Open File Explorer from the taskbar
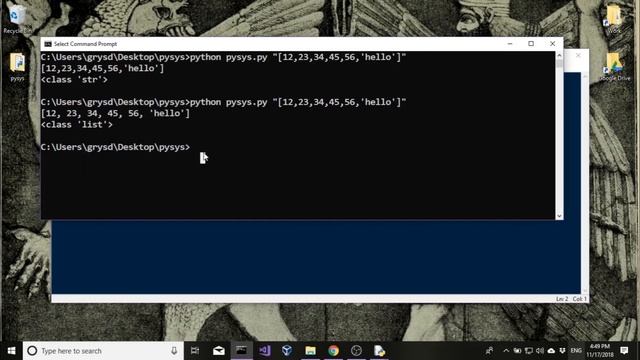640x360 pixels. click(310, 351)
